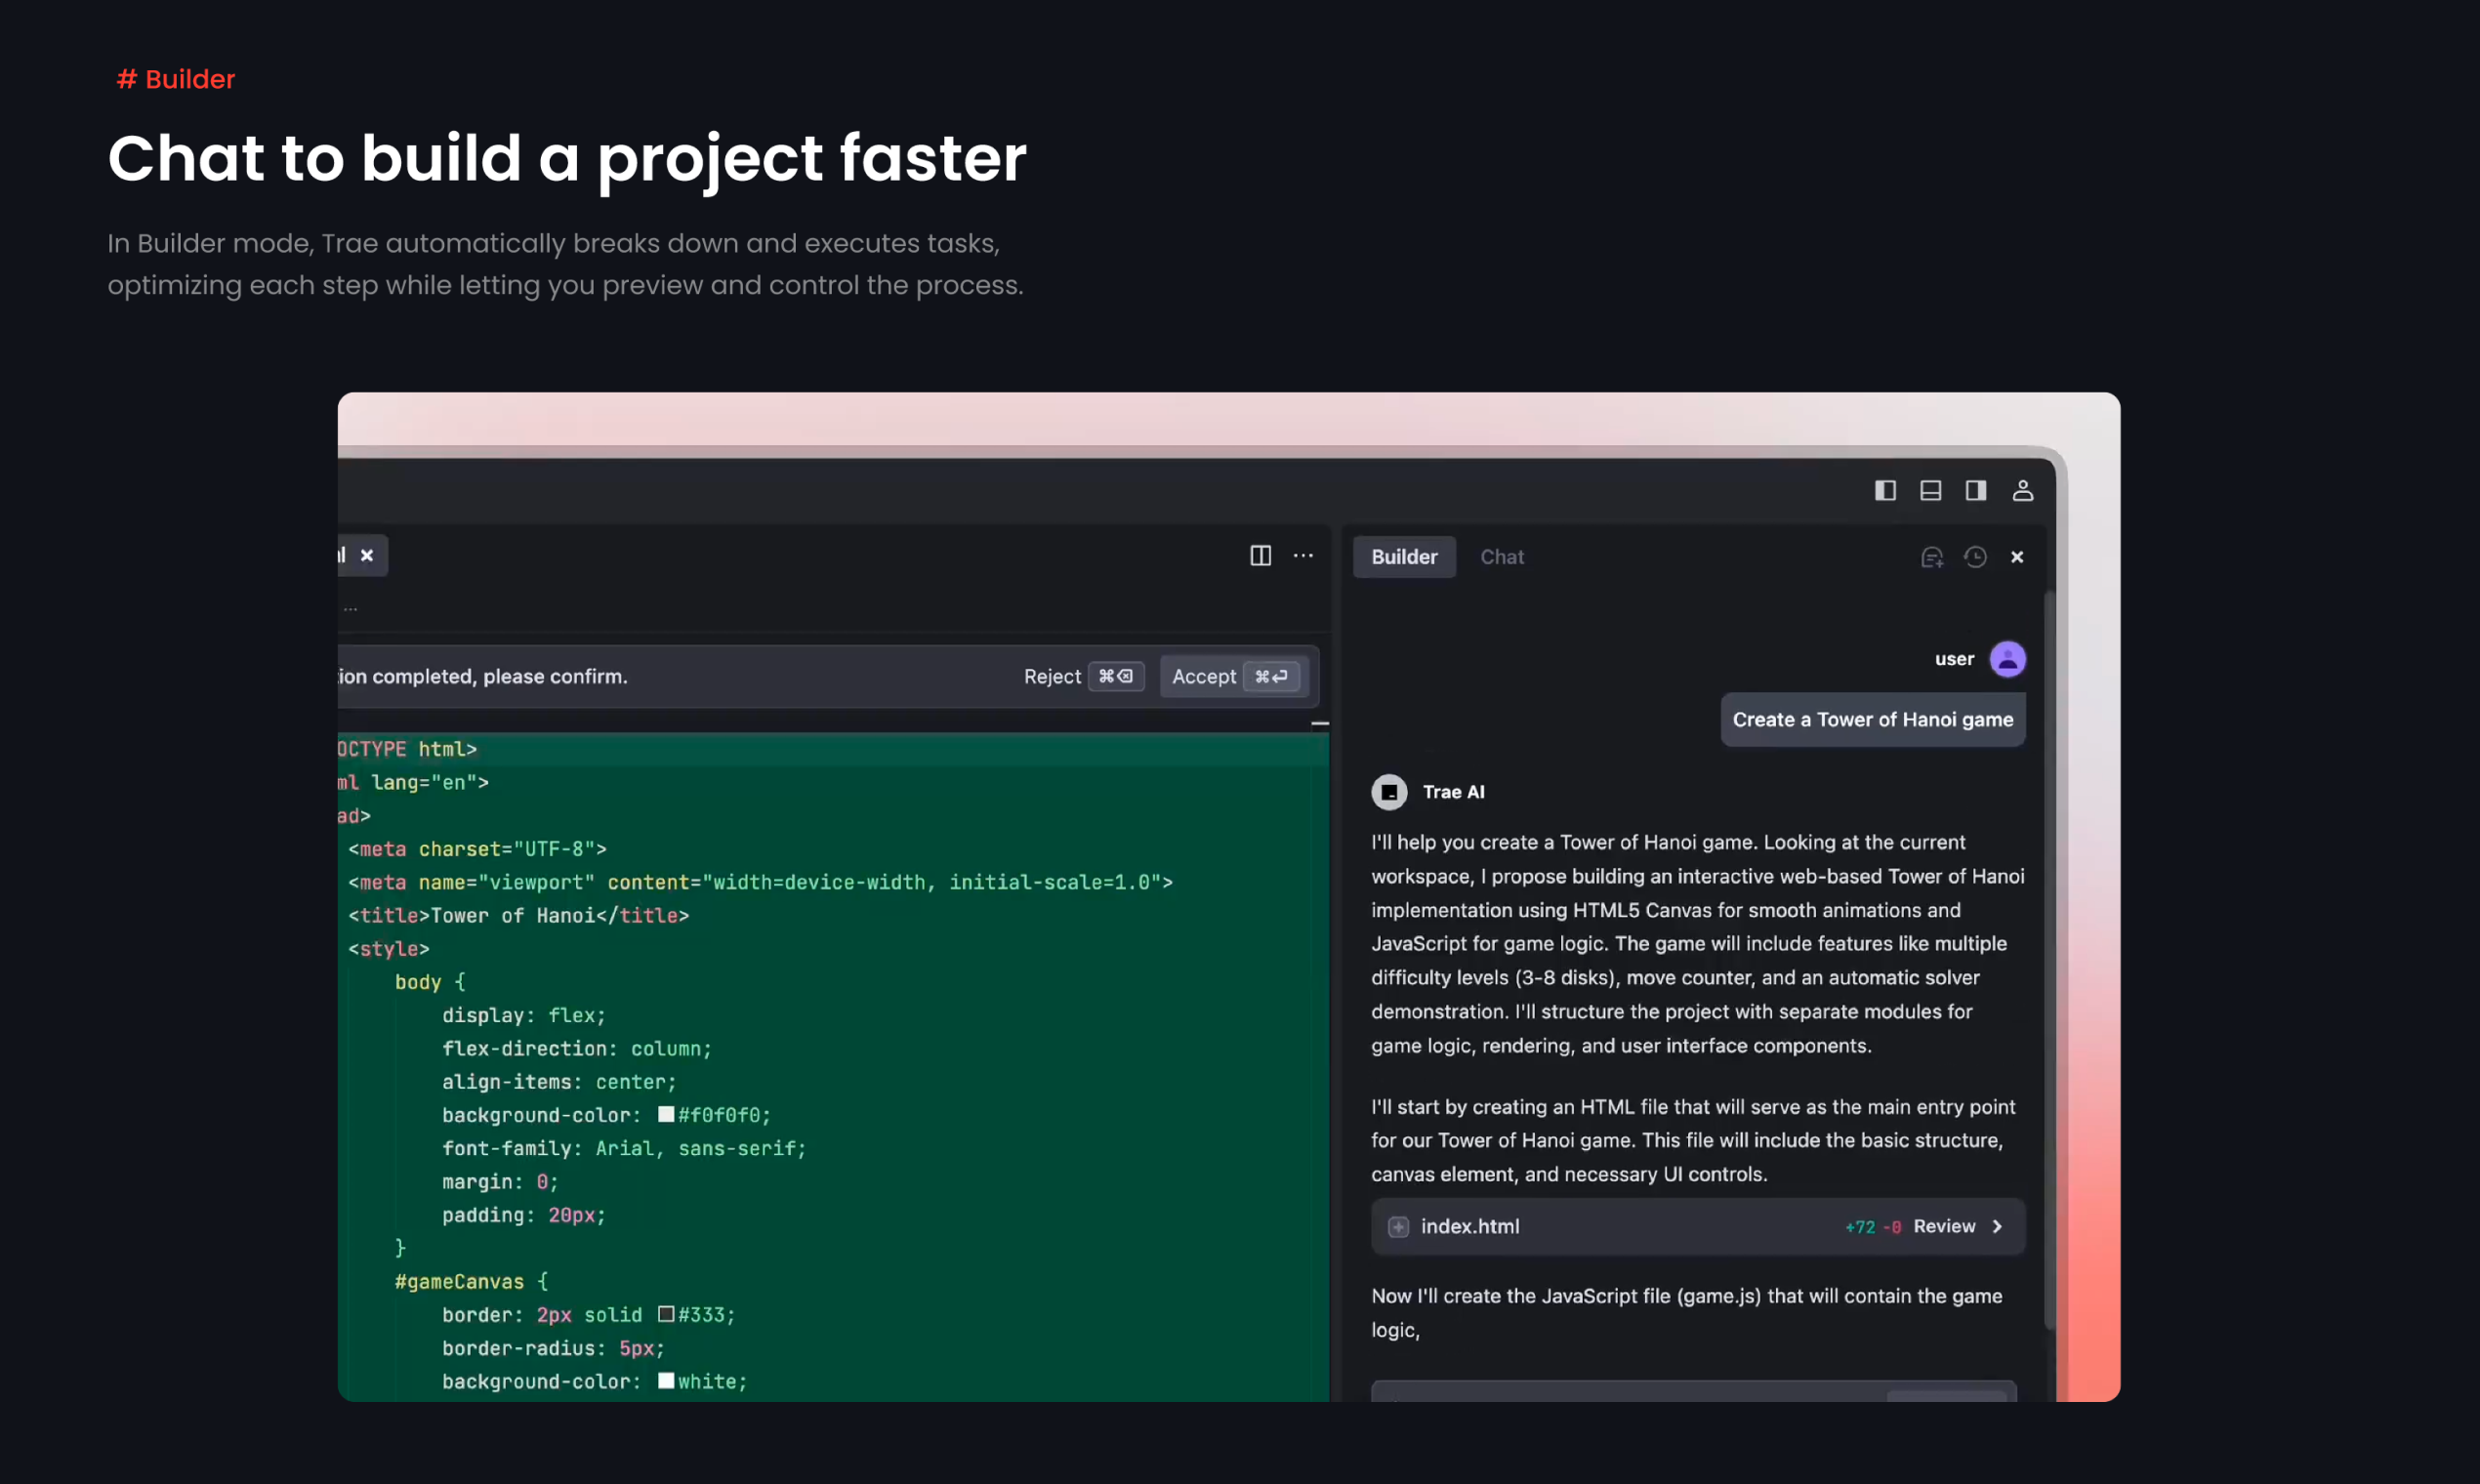Toggle the bottom panel layout icon

tap(1930, 490)
